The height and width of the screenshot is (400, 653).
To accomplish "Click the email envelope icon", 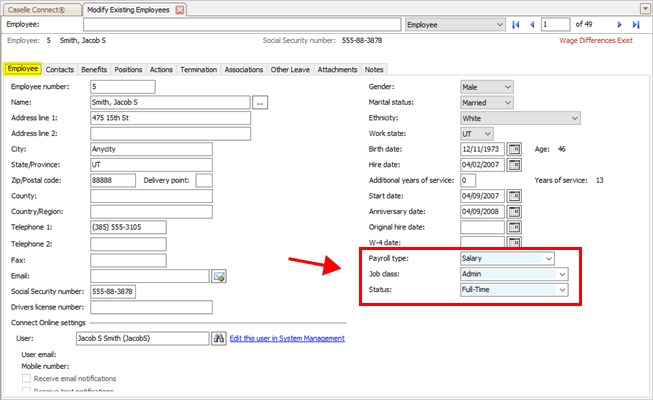I will coord(218,276).
